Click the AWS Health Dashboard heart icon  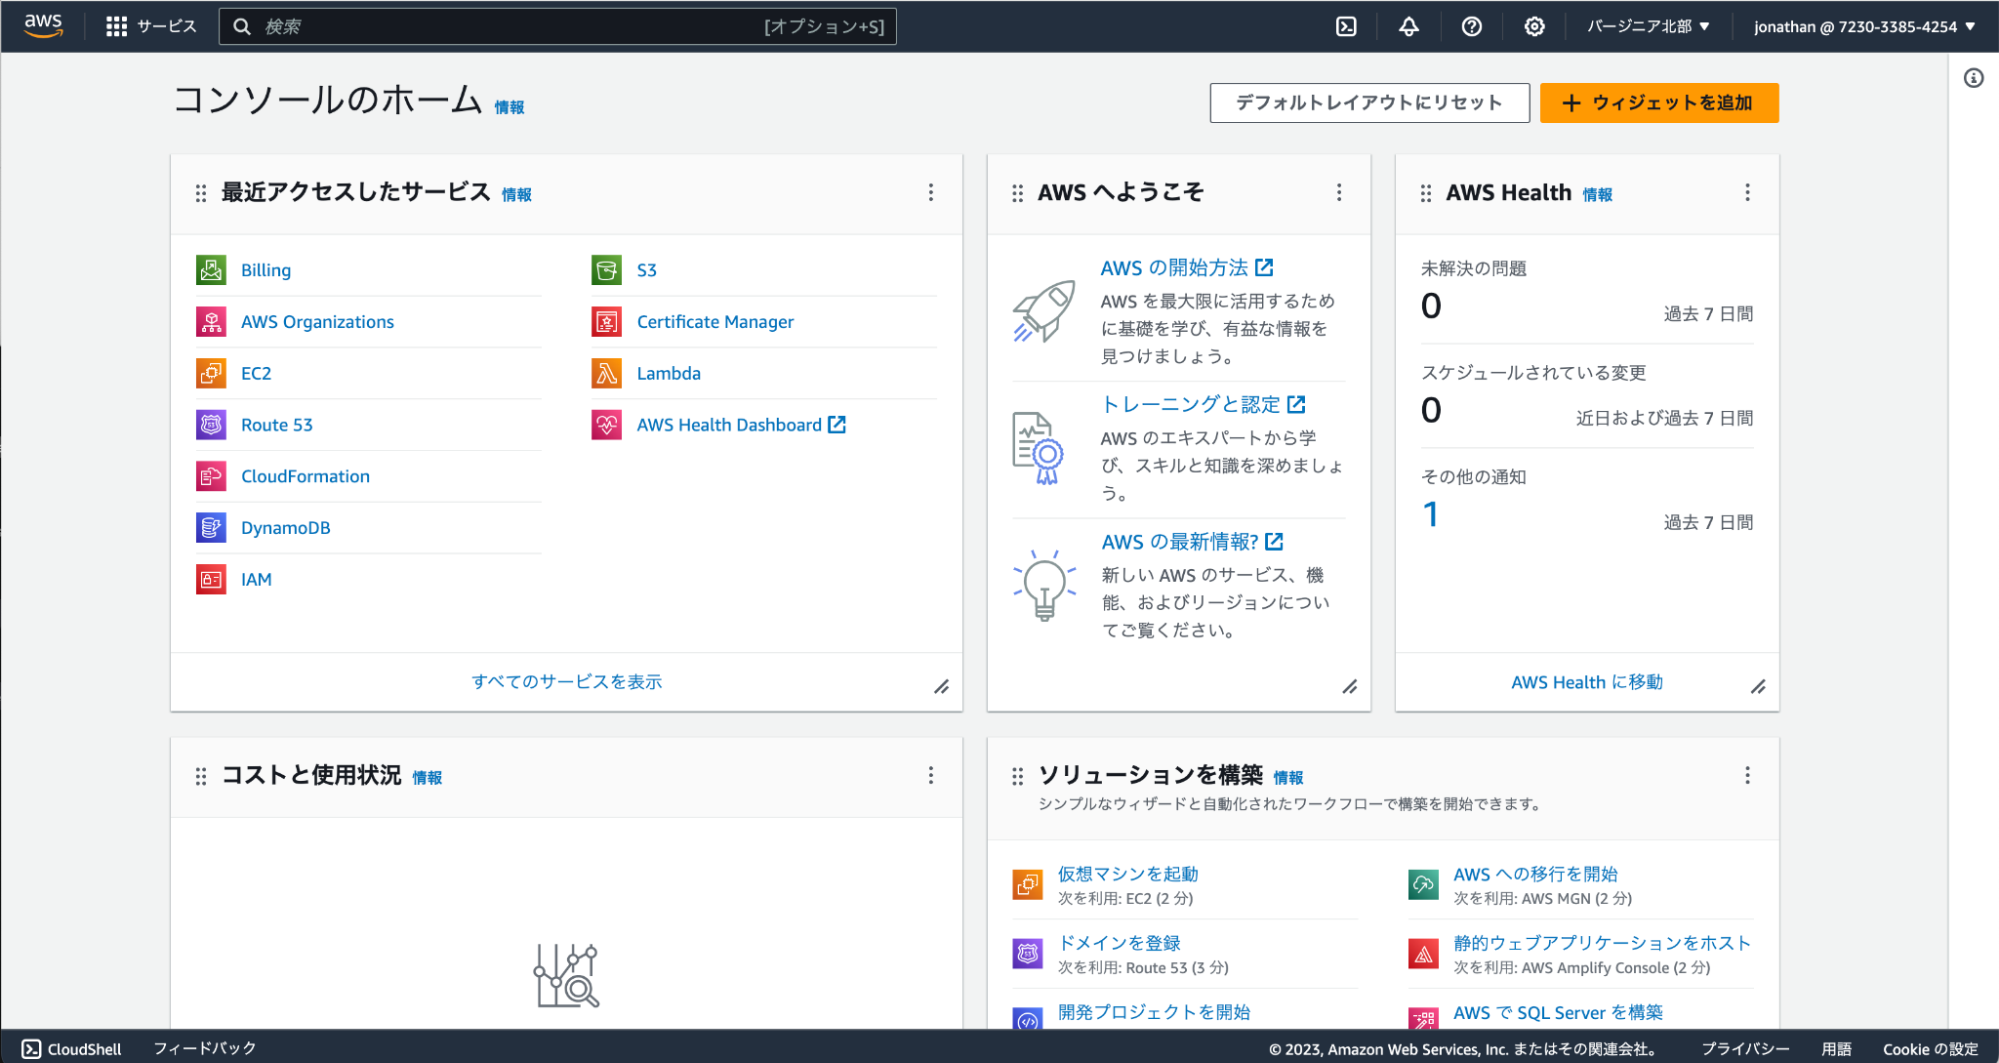point(606,425)
